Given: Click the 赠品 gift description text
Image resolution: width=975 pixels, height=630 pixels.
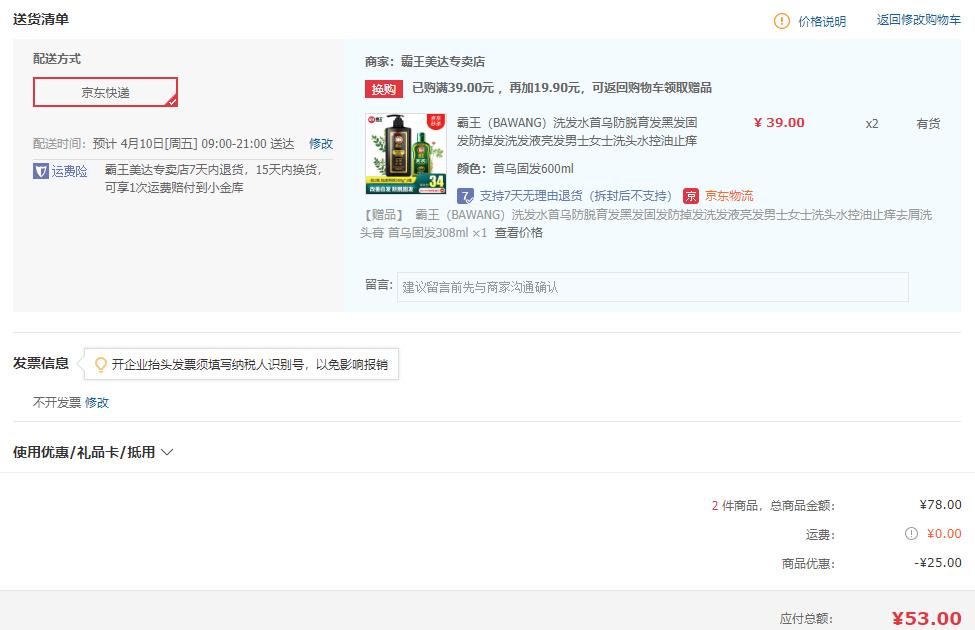Looking at the screenshot, I should pos(646,224).
